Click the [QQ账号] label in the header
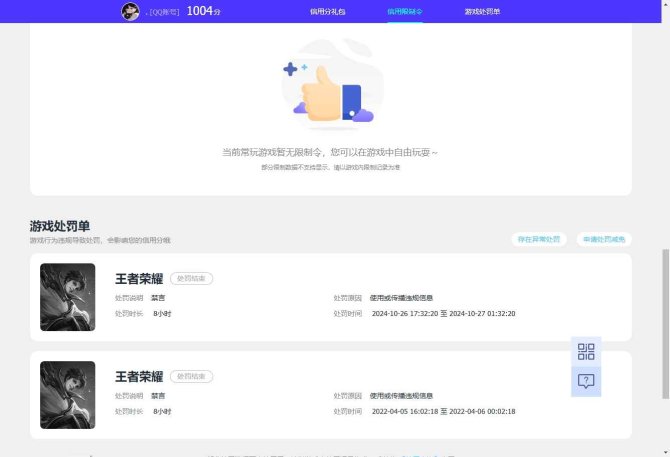670x457 pixels. click(x=164, y=12)
